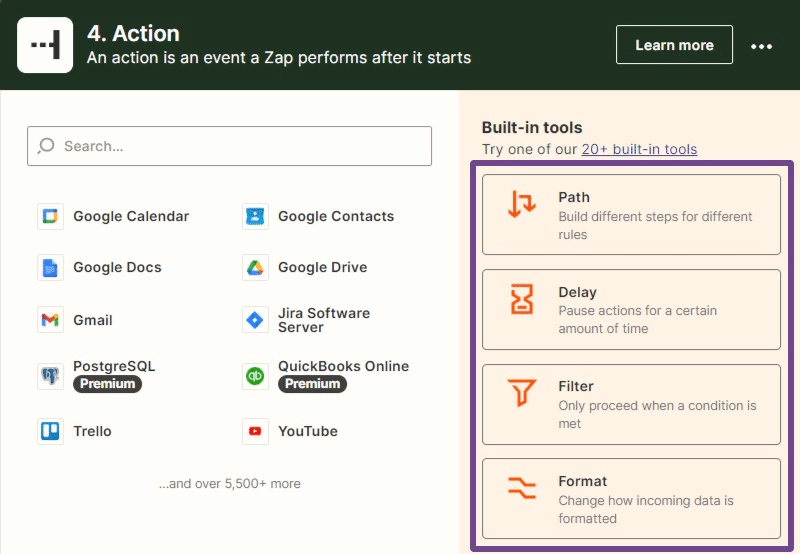Add the Delay built-in tool

(631, 310)
